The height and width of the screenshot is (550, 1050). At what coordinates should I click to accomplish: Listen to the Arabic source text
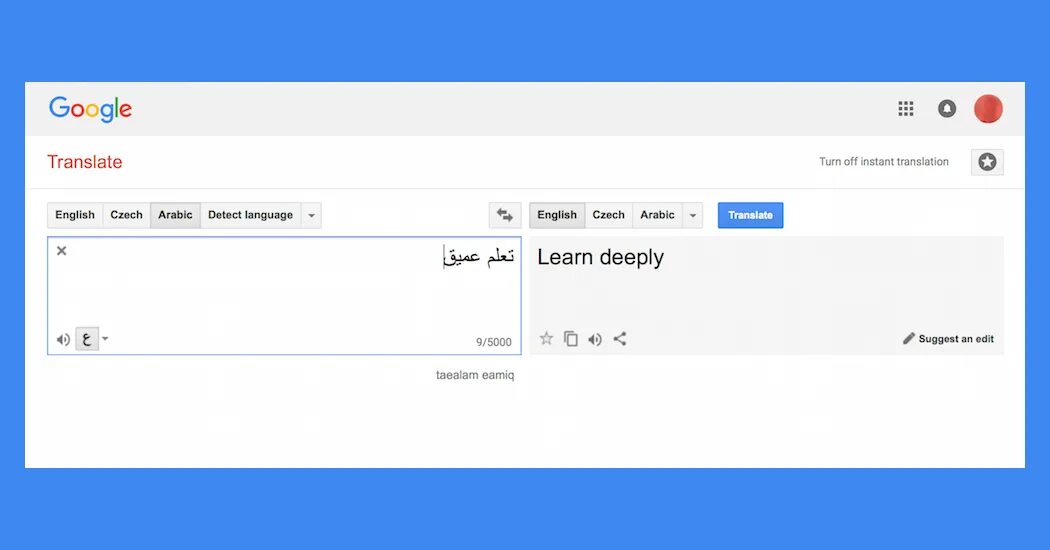click(x=63, y=339)
